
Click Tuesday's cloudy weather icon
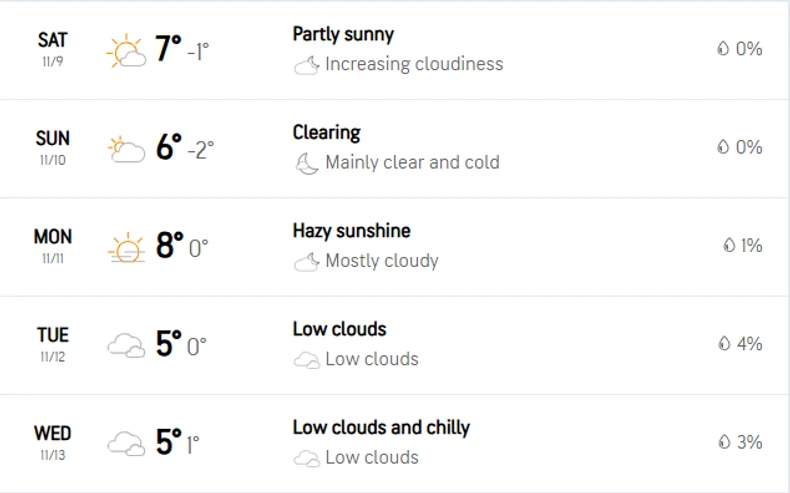pyautogui.click(x=126, y=346)
